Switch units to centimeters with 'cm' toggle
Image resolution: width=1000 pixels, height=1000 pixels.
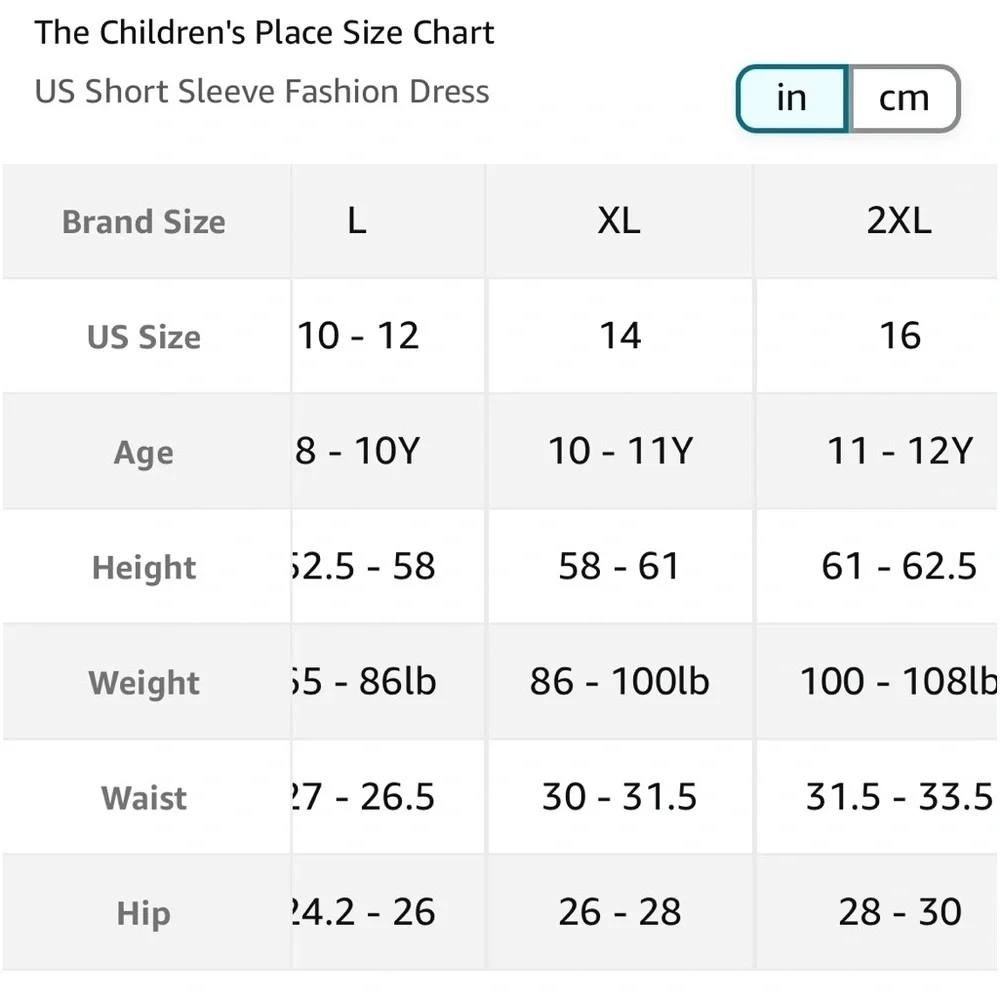[904, 98]
